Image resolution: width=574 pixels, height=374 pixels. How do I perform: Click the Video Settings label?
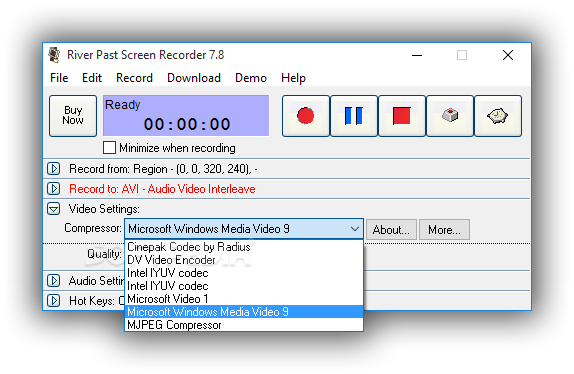(x=104, y=209)
